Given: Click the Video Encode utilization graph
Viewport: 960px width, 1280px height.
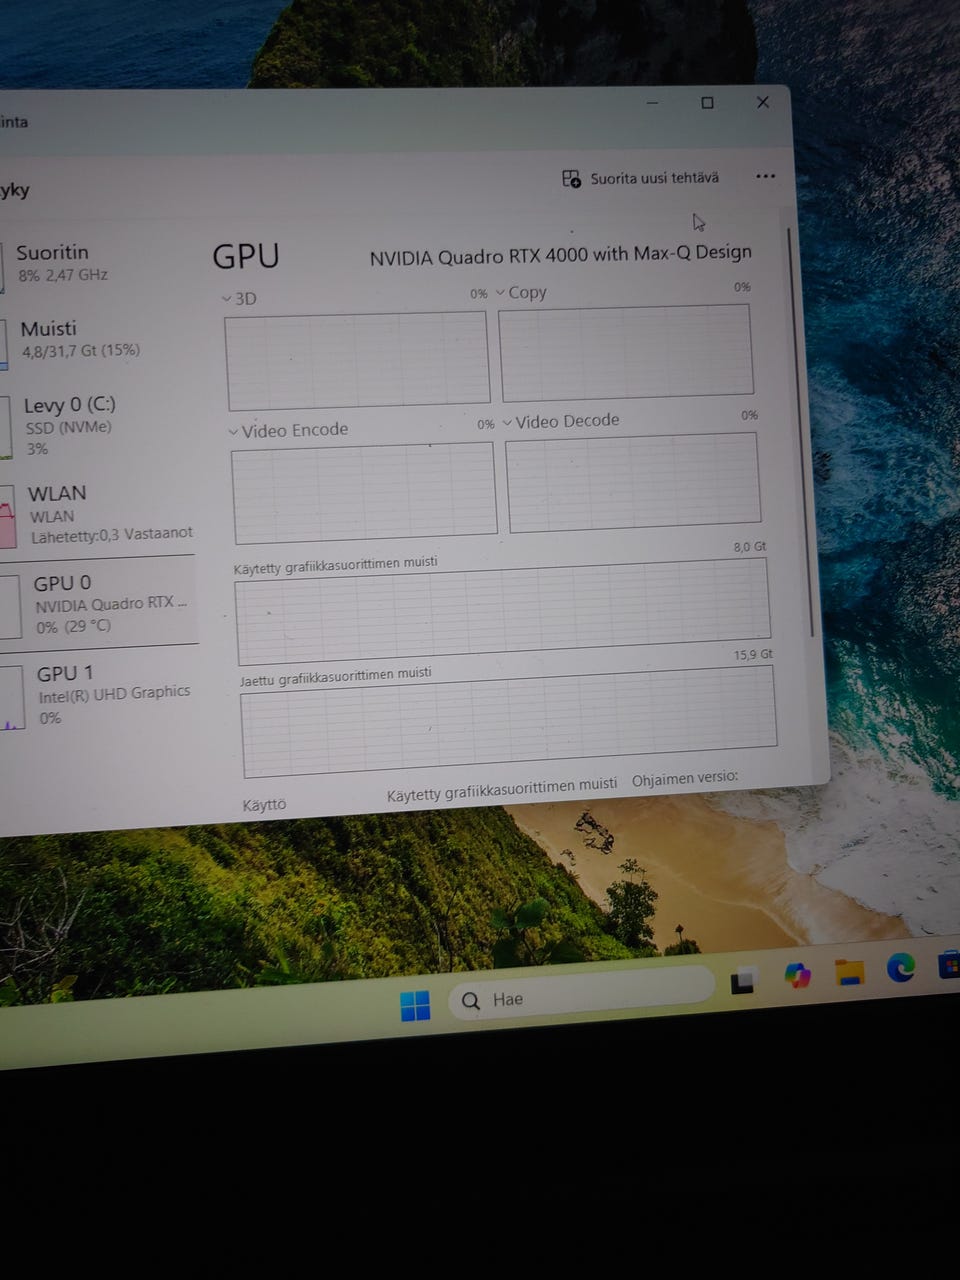Looking at the screenshot, I should pos(364,493).
